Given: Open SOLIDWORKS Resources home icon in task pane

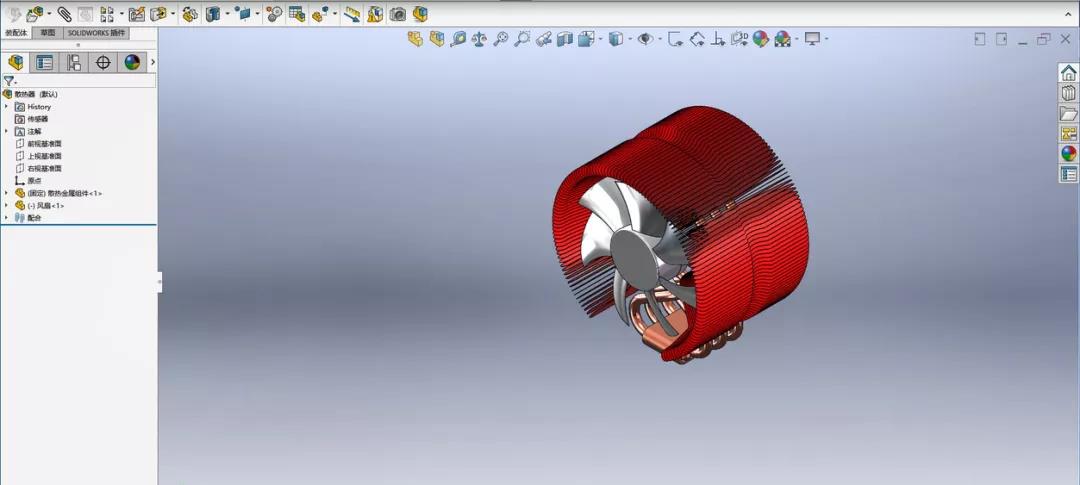Looking at the screenshot, I should click(1068, 73).
